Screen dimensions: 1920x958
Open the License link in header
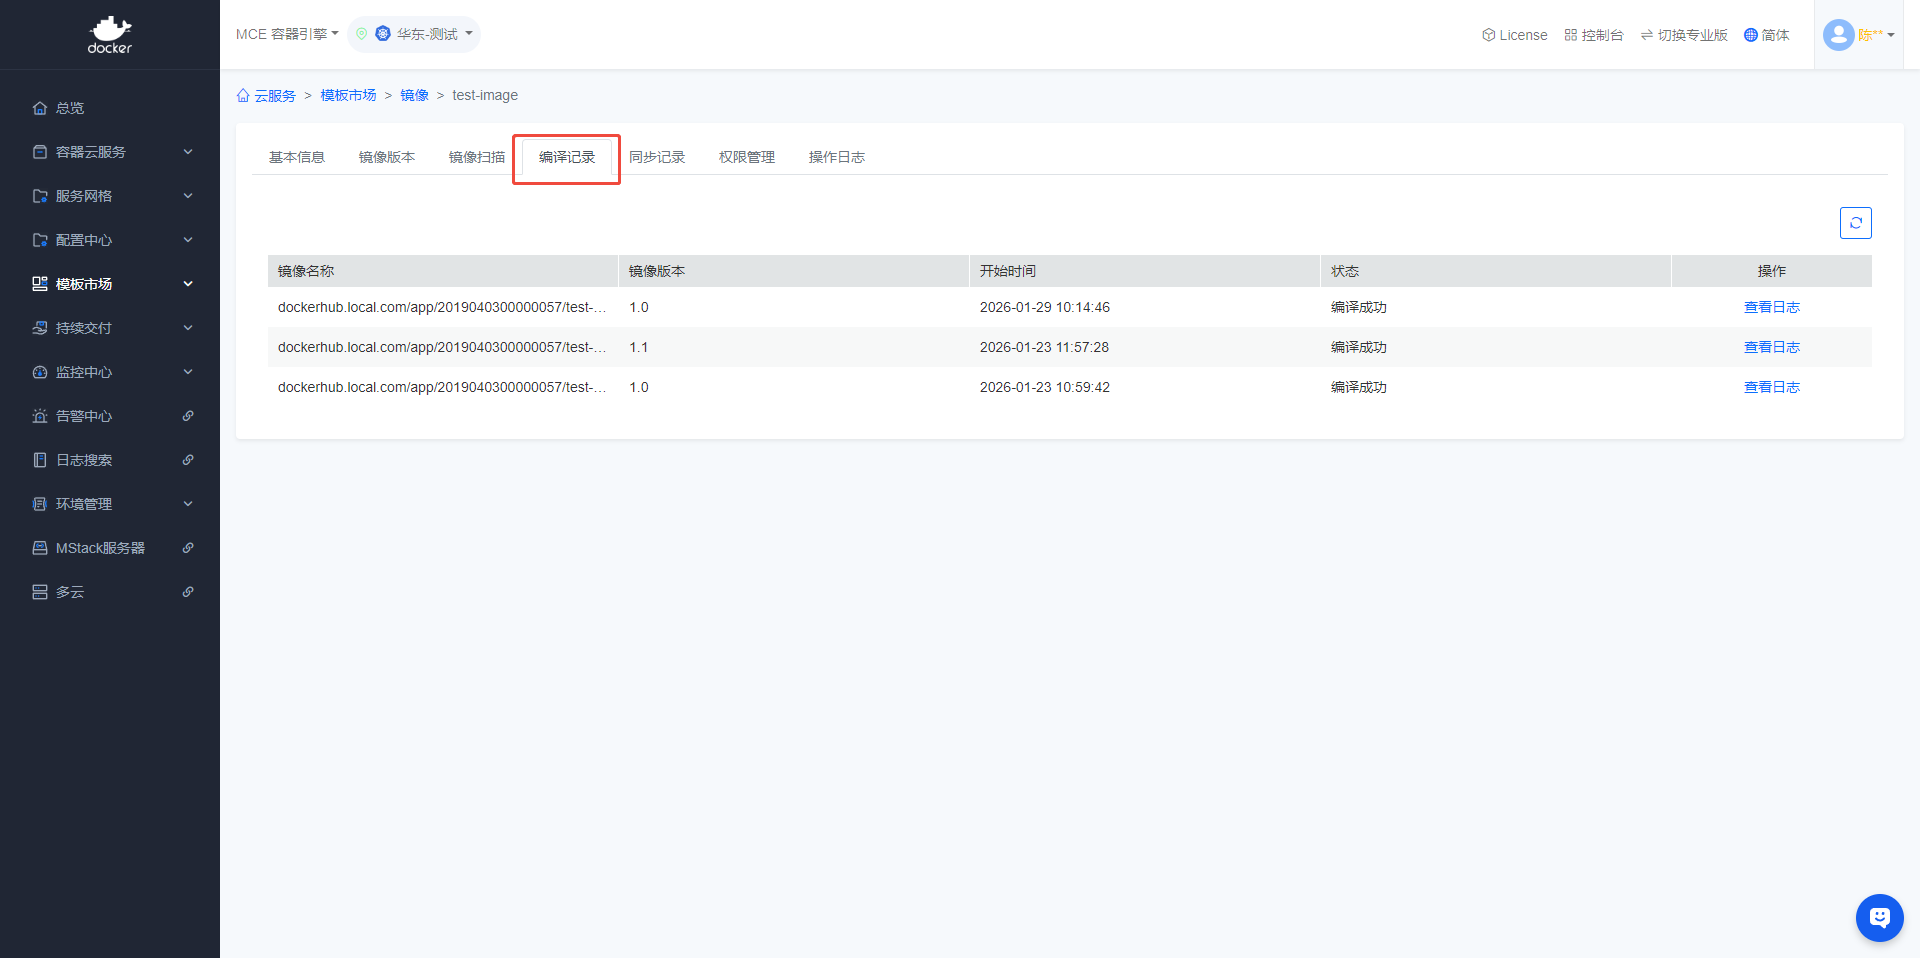[x=1514, y=35]
